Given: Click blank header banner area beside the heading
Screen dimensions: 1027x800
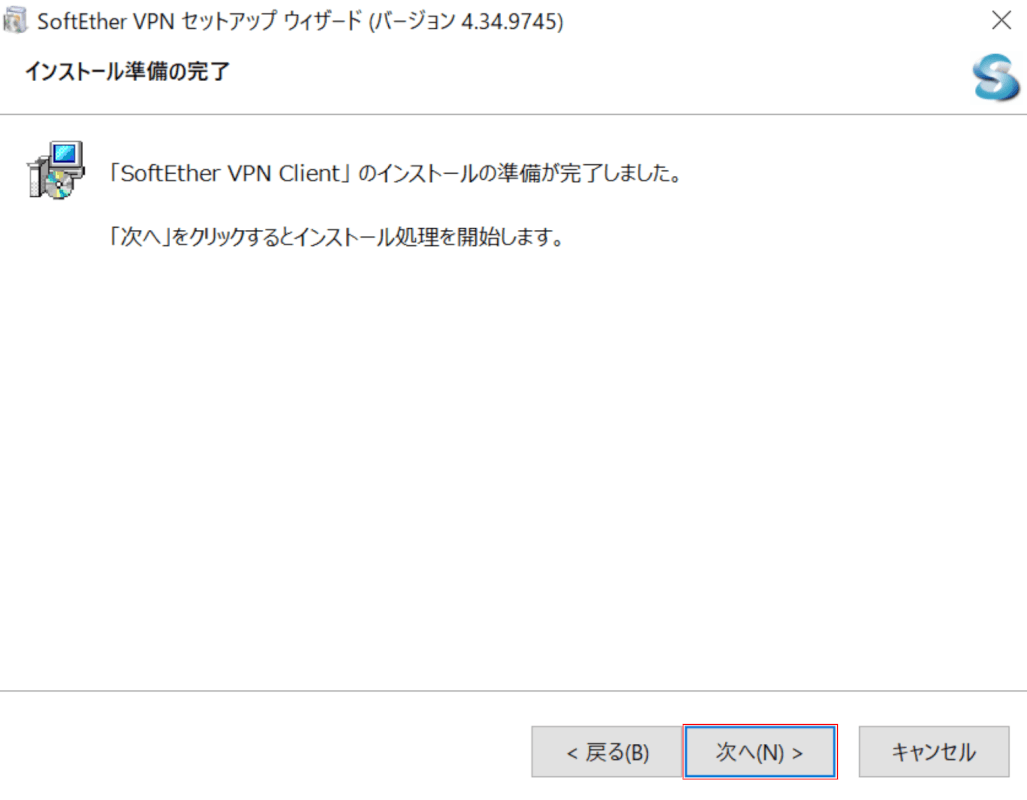Looking at the screenshot, I should point(589,72).
